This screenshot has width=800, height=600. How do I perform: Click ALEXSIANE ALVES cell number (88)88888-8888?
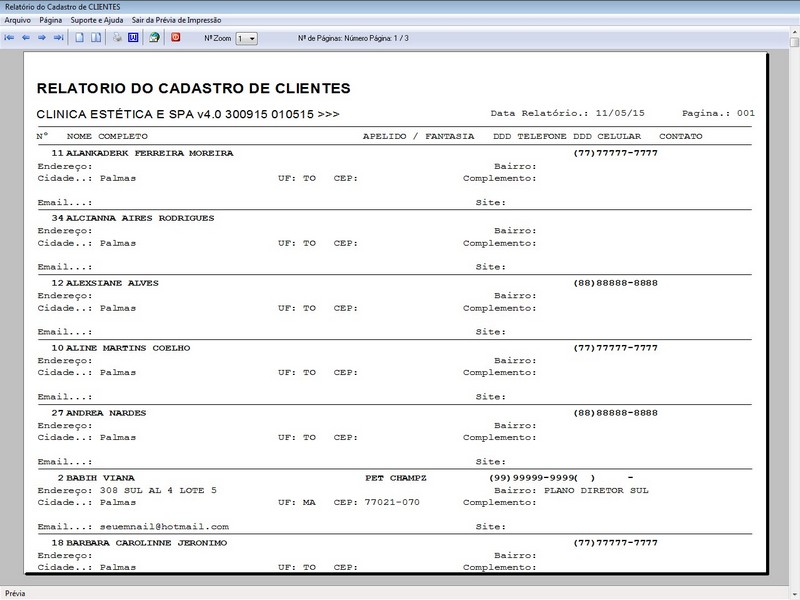pos(616,283)
